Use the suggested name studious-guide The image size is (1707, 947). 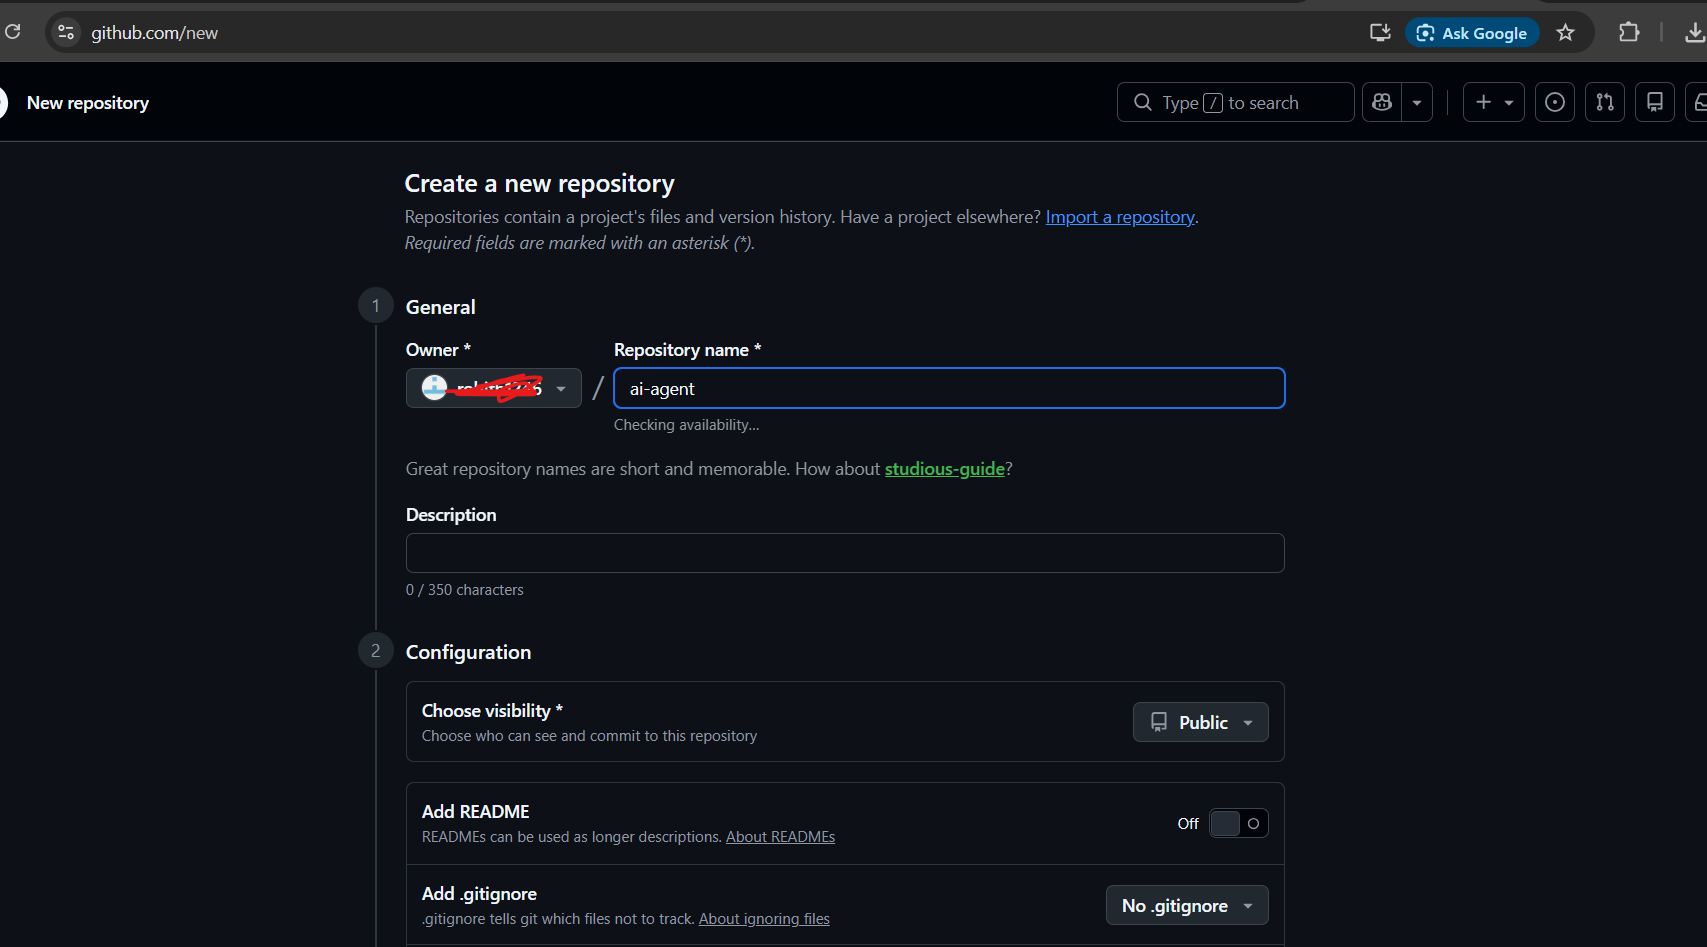(x=945, y=469)
